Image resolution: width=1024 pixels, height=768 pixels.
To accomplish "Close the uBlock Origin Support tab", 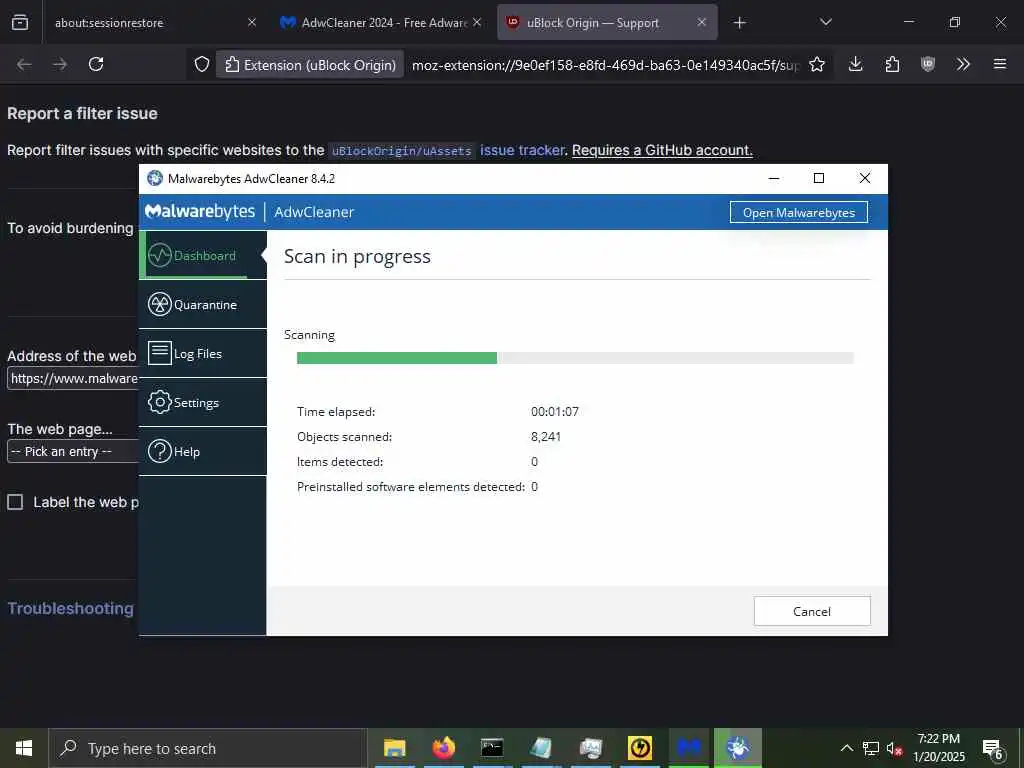I will [x=701, y=22].
